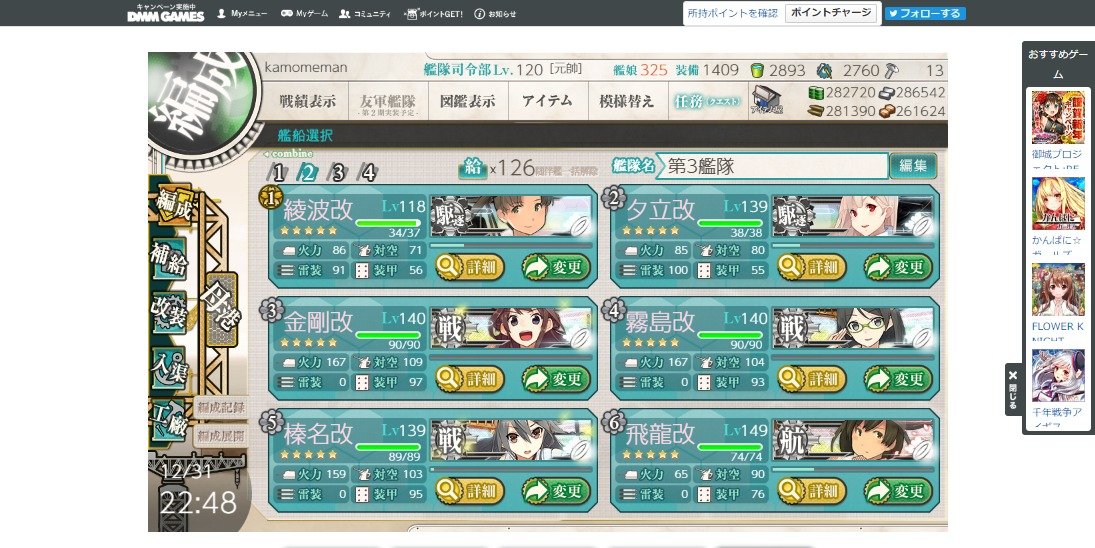This screenshot has width=1095, height=548.
Task: Open the 補給 resupply sidebar icon
Action: pyautogui.click(x=168, y=257)
